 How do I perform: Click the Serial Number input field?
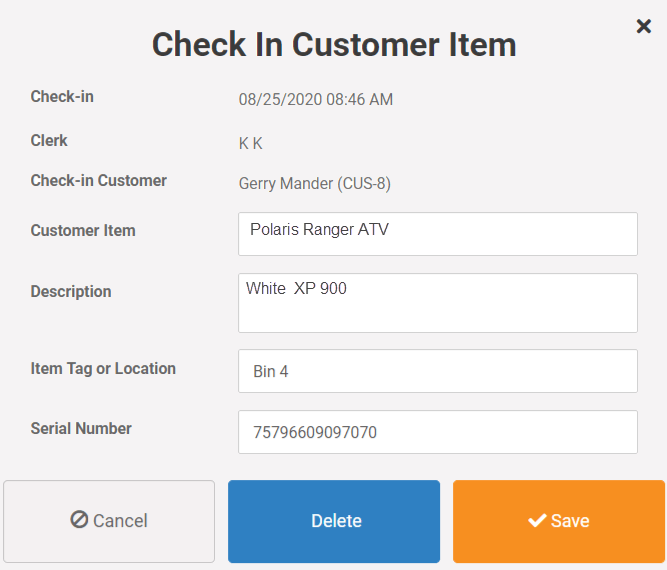pos(438,432)
